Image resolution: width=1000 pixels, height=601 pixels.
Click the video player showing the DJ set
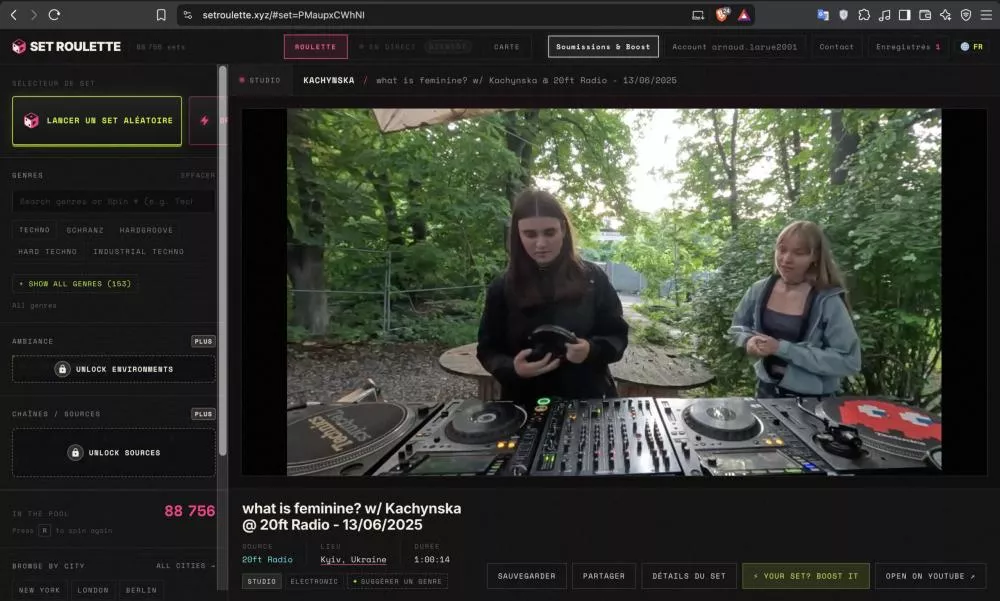pyautogui.click(x=614, y=292)
